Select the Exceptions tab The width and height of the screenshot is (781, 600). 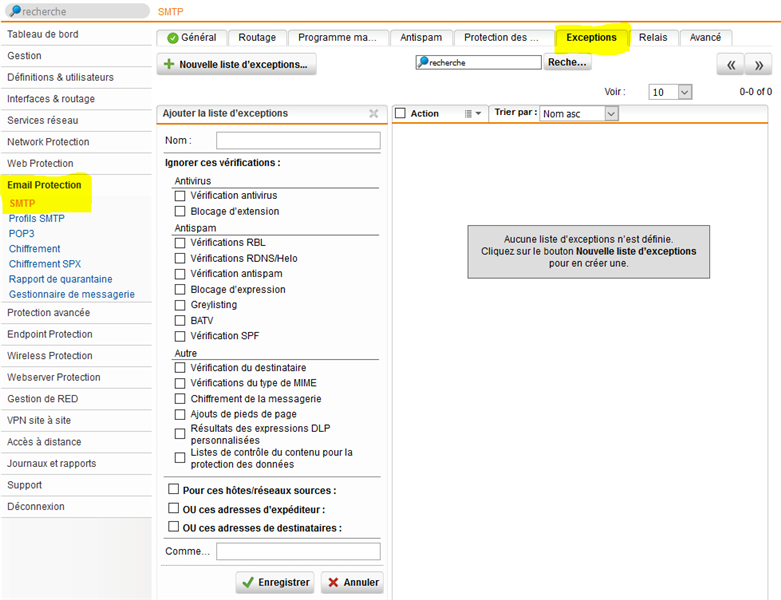(x=591, y=38)
